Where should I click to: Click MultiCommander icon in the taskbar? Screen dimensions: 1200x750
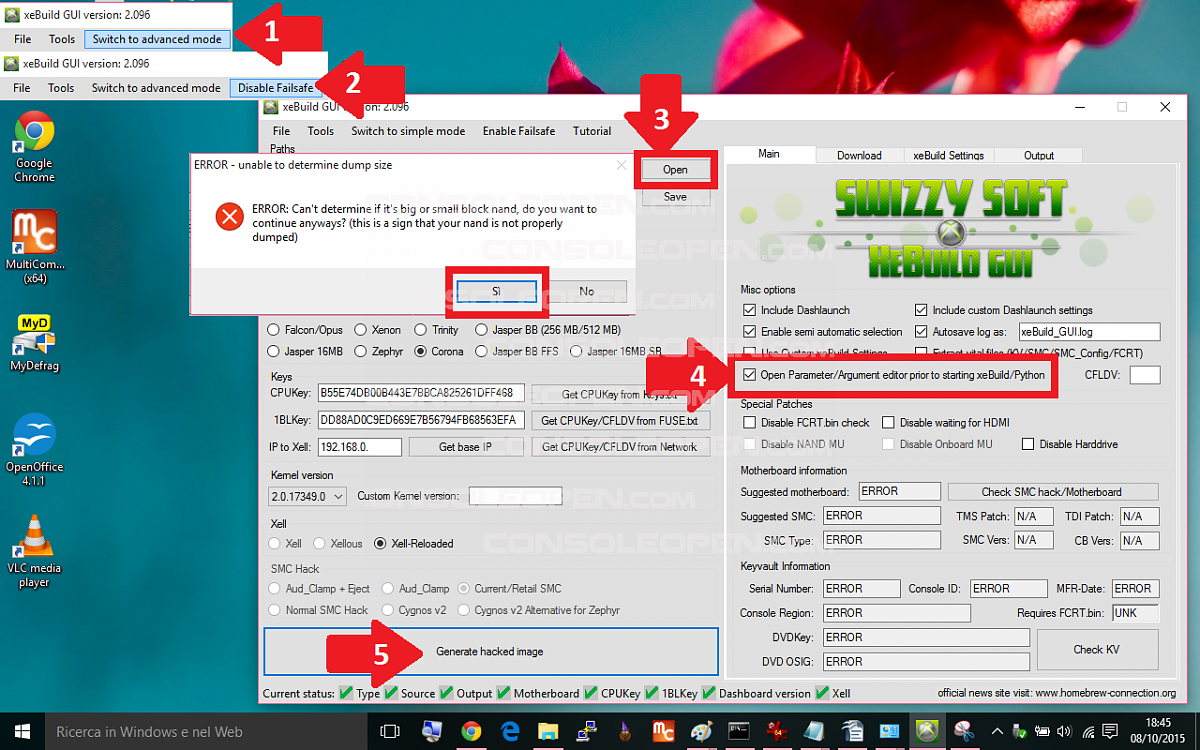(x=662, y=731)
